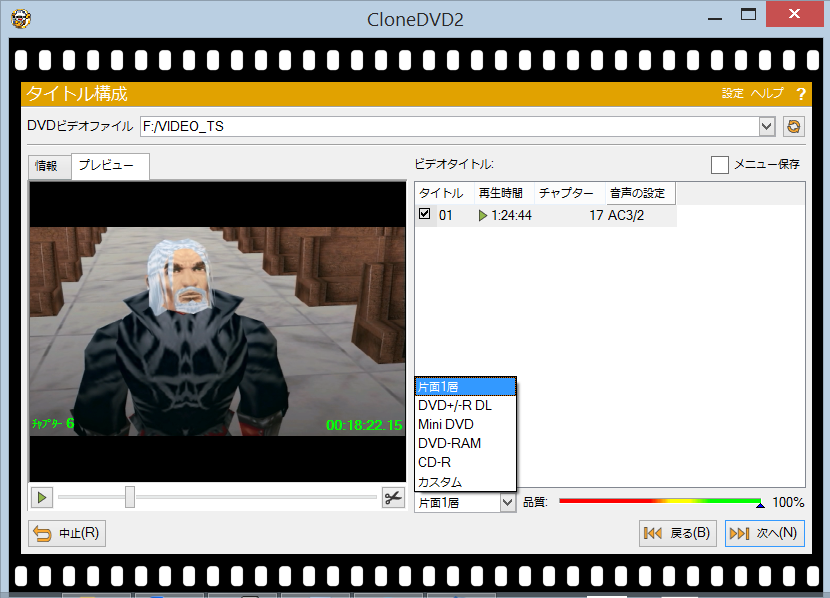Sort by 再生時間 column header
The height and width of the screenshot is (598, 830).
504,193
